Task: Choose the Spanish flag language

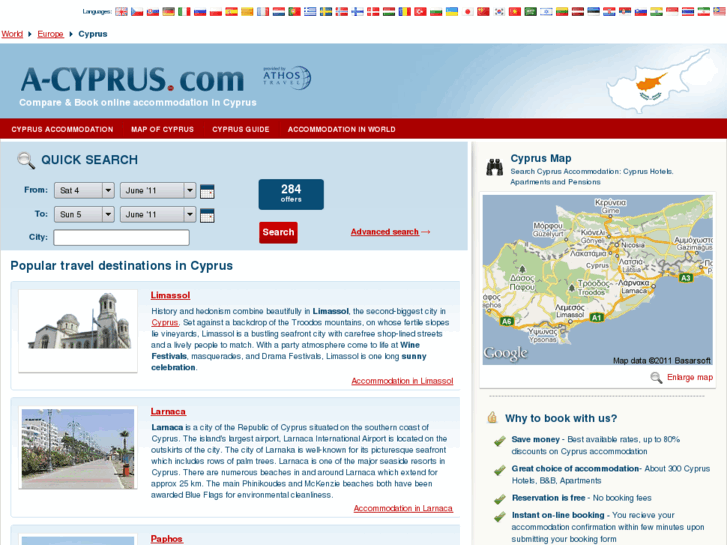Action: tap(231, 12)
